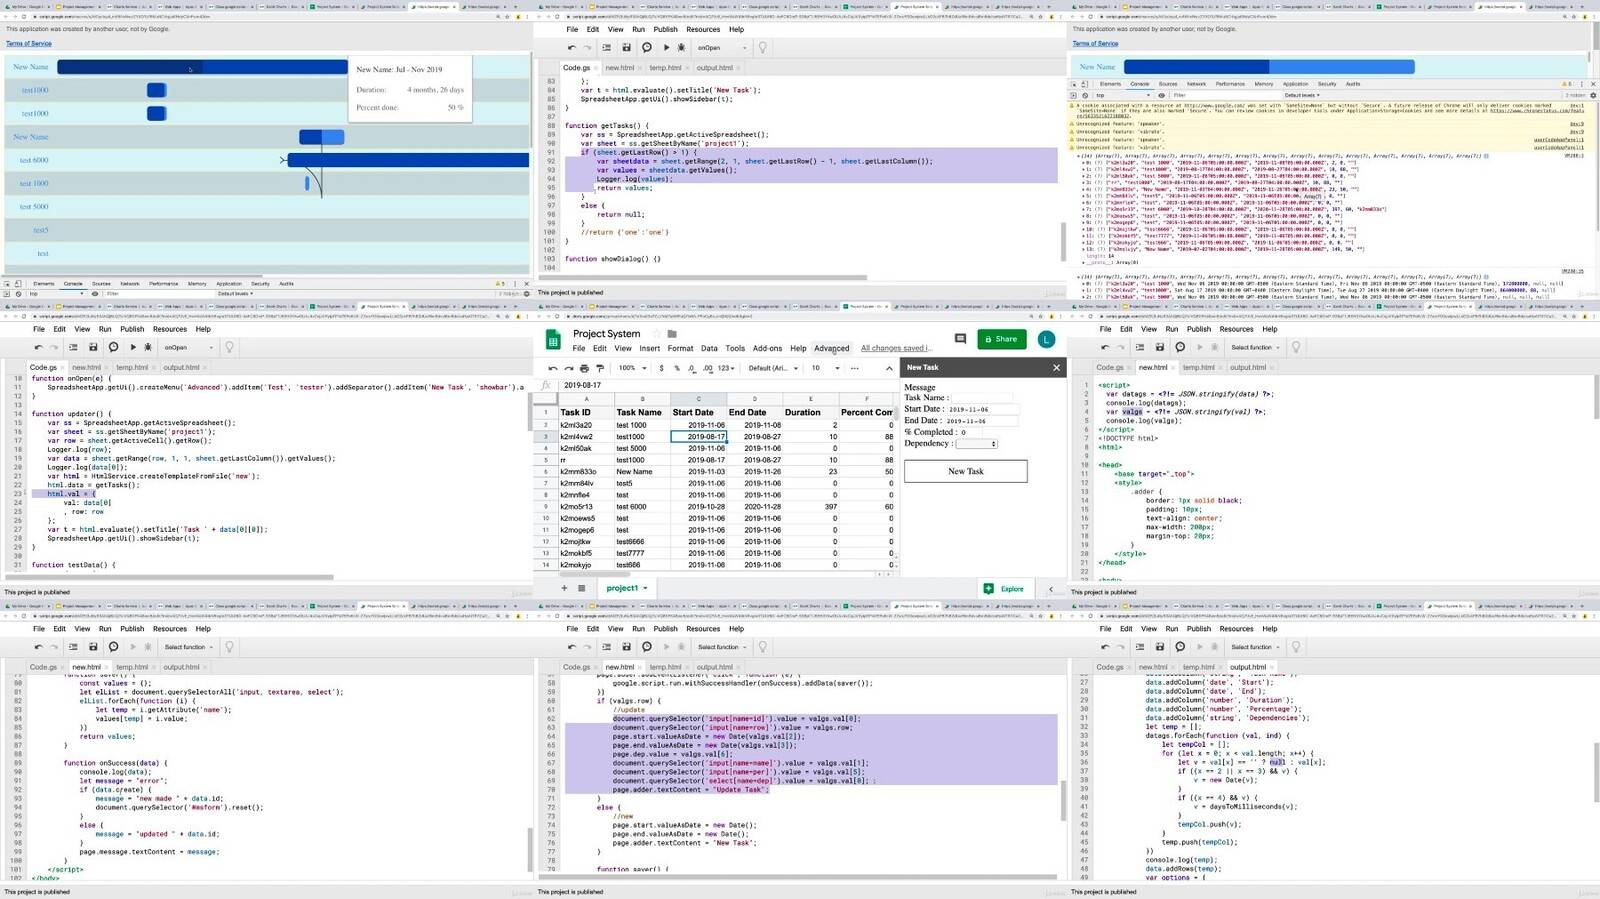Save the script in the getTasks editor
This screenshot has height=899, width=1600.
[x=626, y=47]
